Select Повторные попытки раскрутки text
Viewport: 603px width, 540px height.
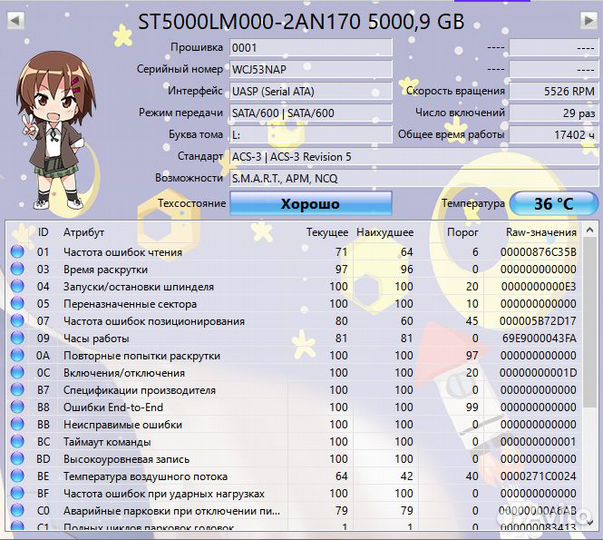142,356
